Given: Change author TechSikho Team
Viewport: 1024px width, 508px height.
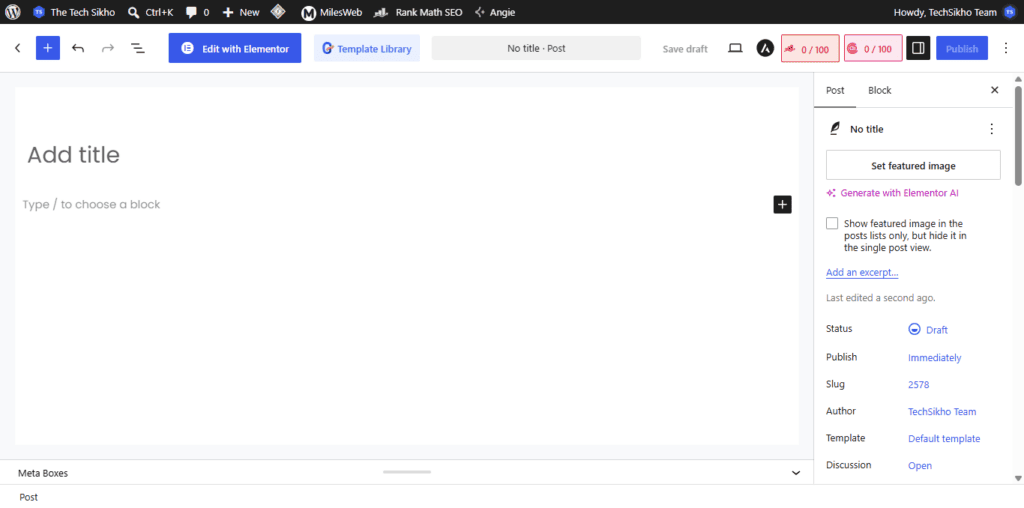Looking at the screenshot, I should tap(942, 411).
